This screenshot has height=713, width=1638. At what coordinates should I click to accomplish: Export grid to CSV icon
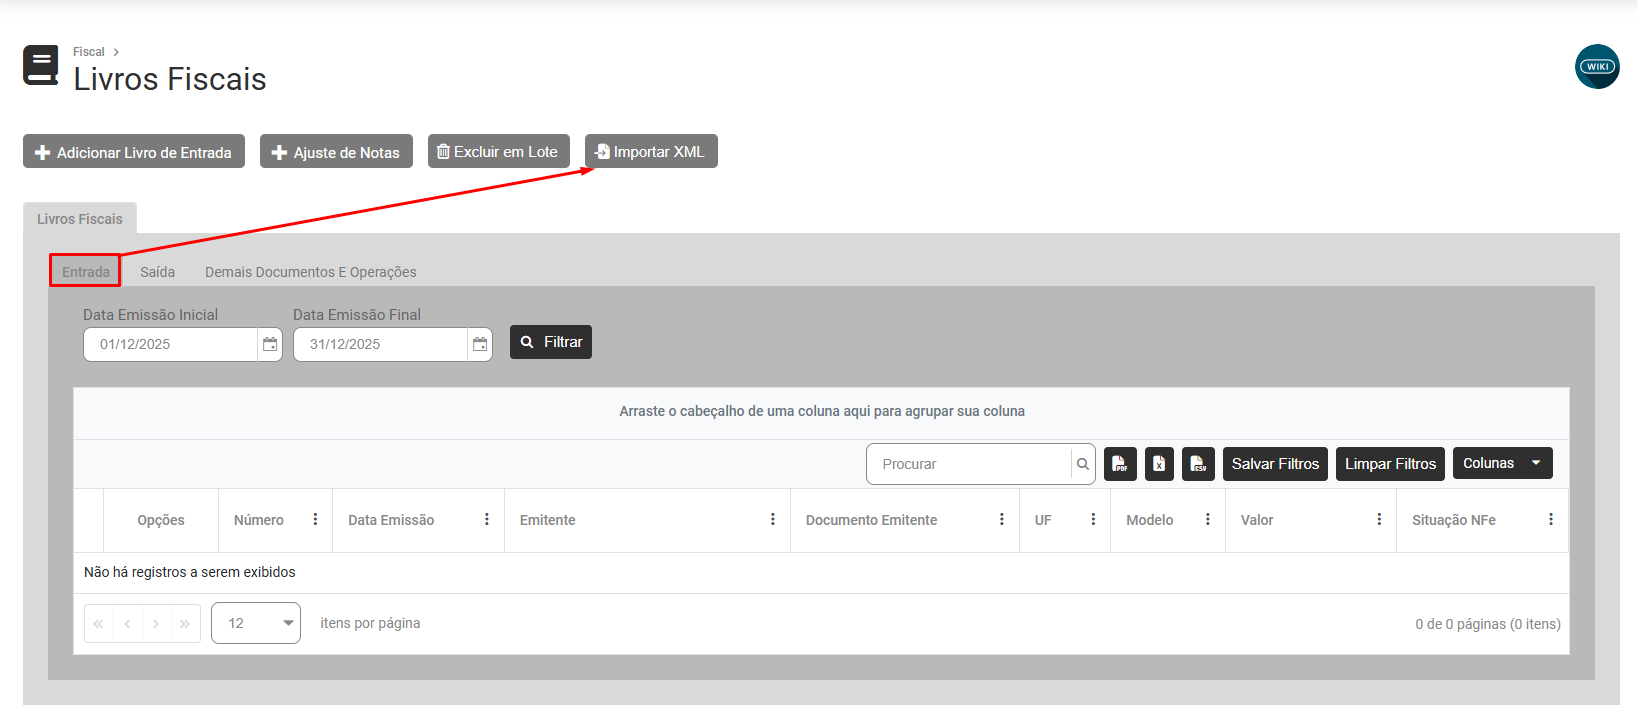pyautogui.click(x=1198, y=464)
